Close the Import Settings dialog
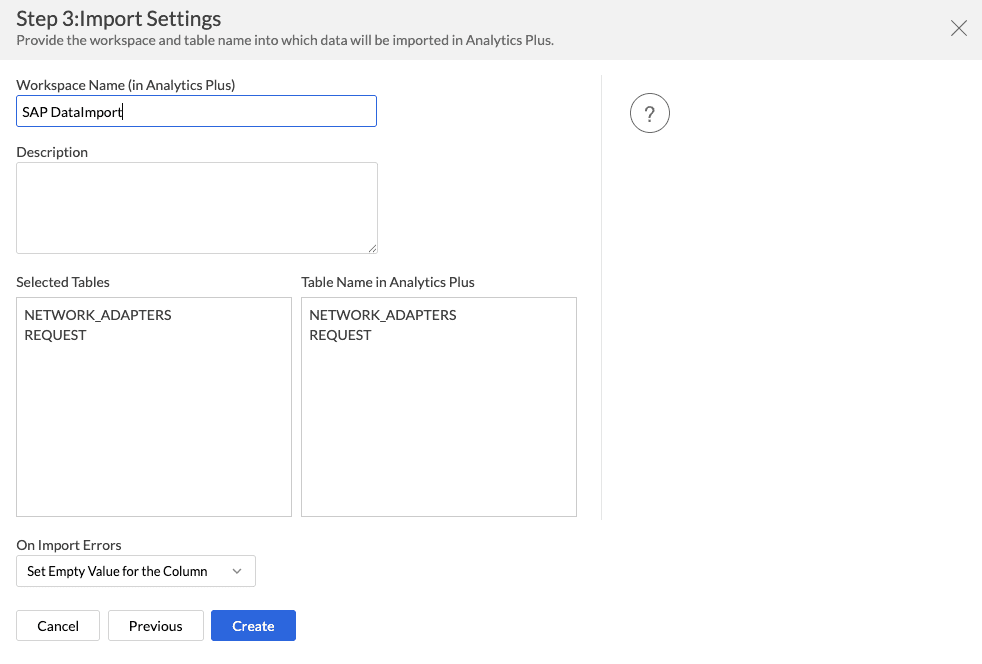Image resolution: width=982 pixels, height=664 pixels. (958, 28)
